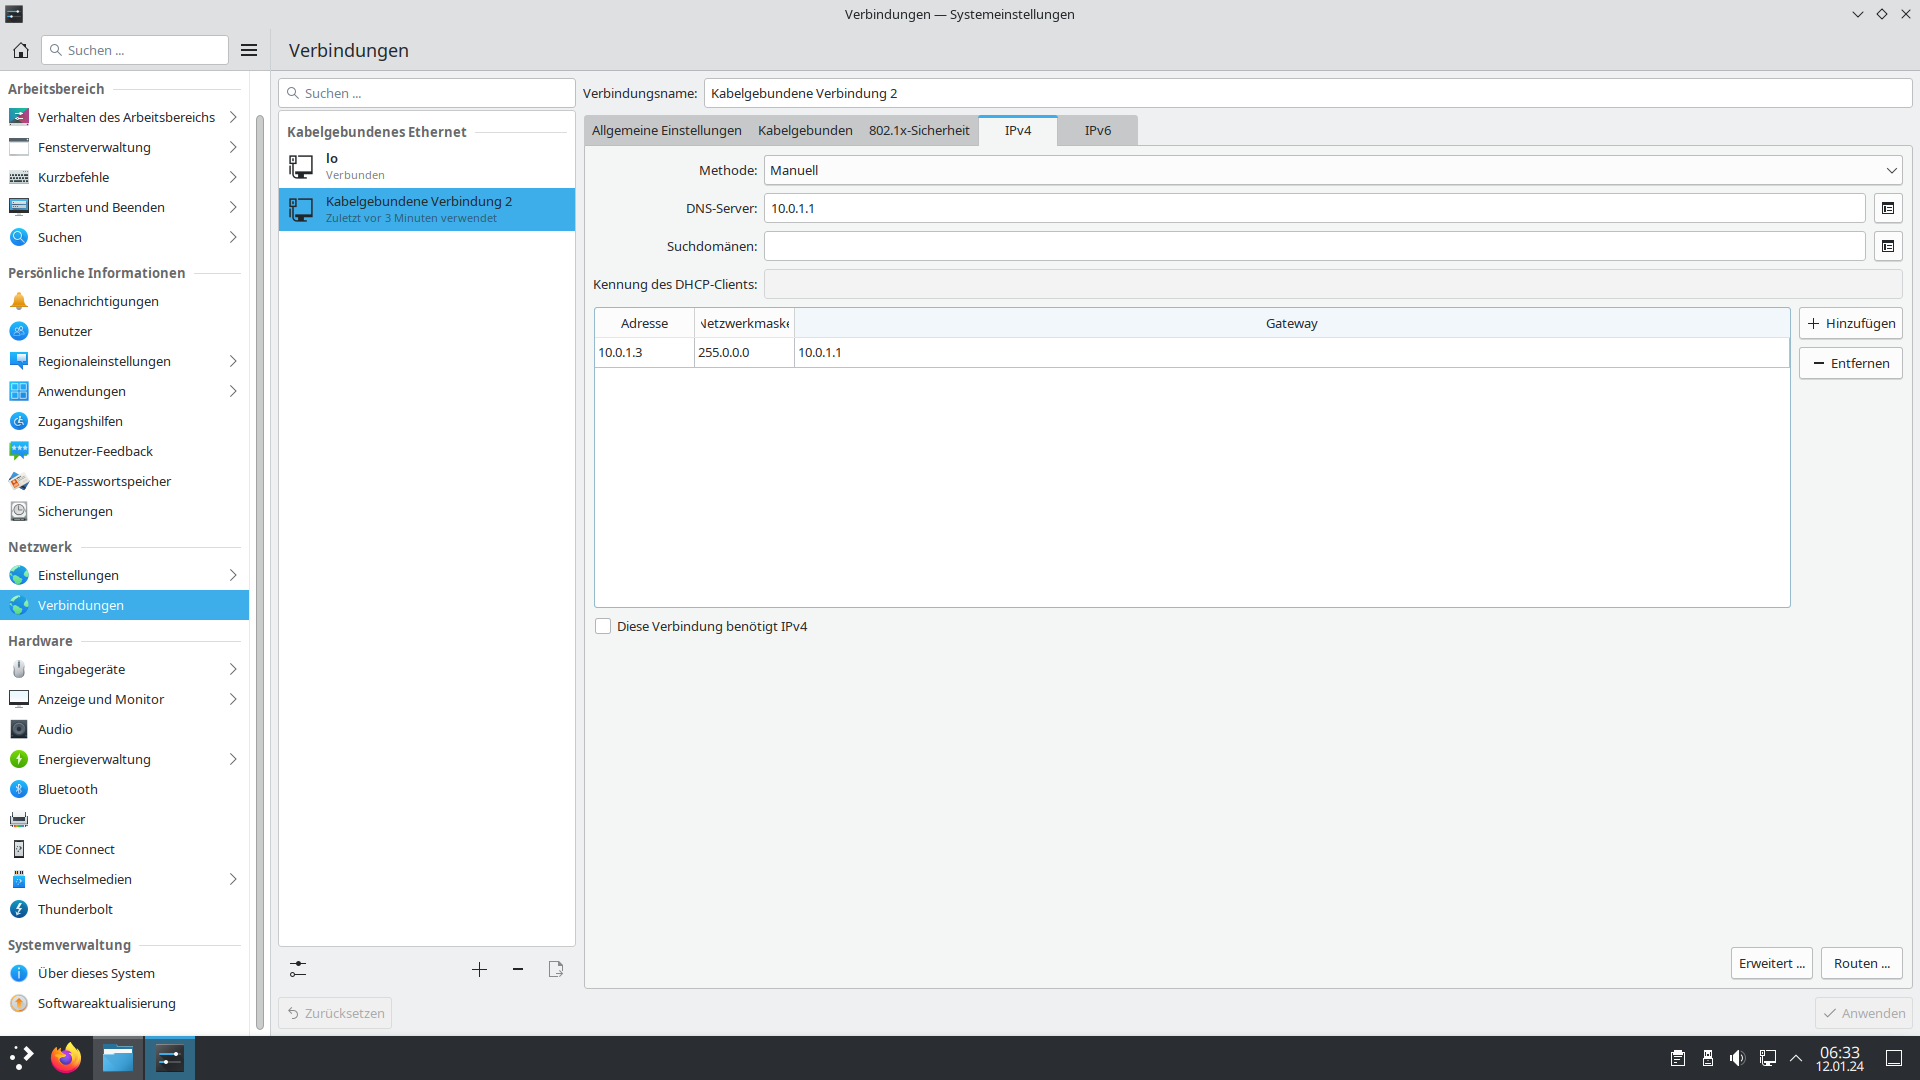The image size is (1920, 1080).
Task: Click the sidebar vertical scrollbar
Action: tap(260, 570)
